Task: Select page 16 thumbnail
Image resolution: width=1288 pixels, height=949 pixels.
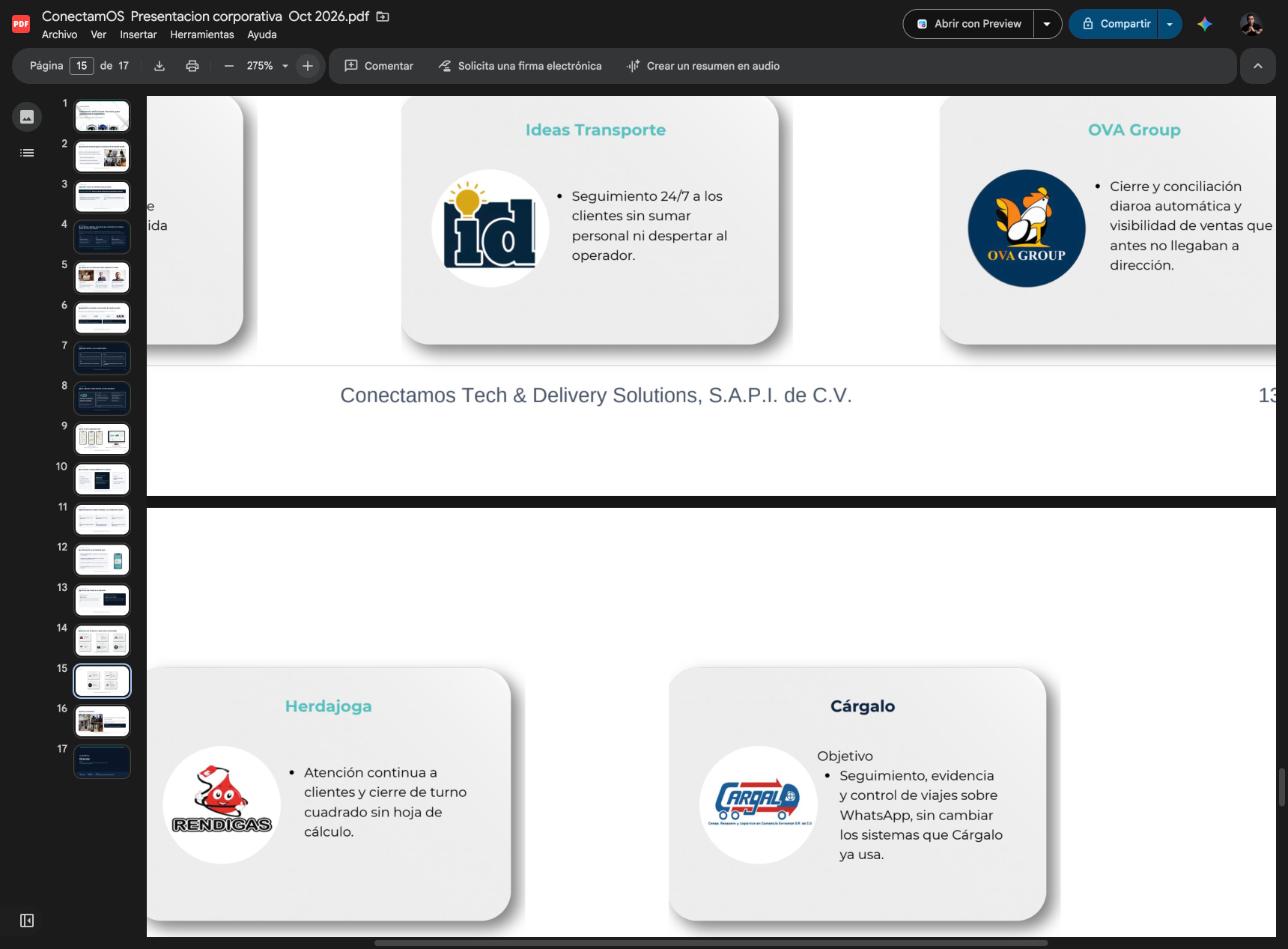Action: coord(102,721)
